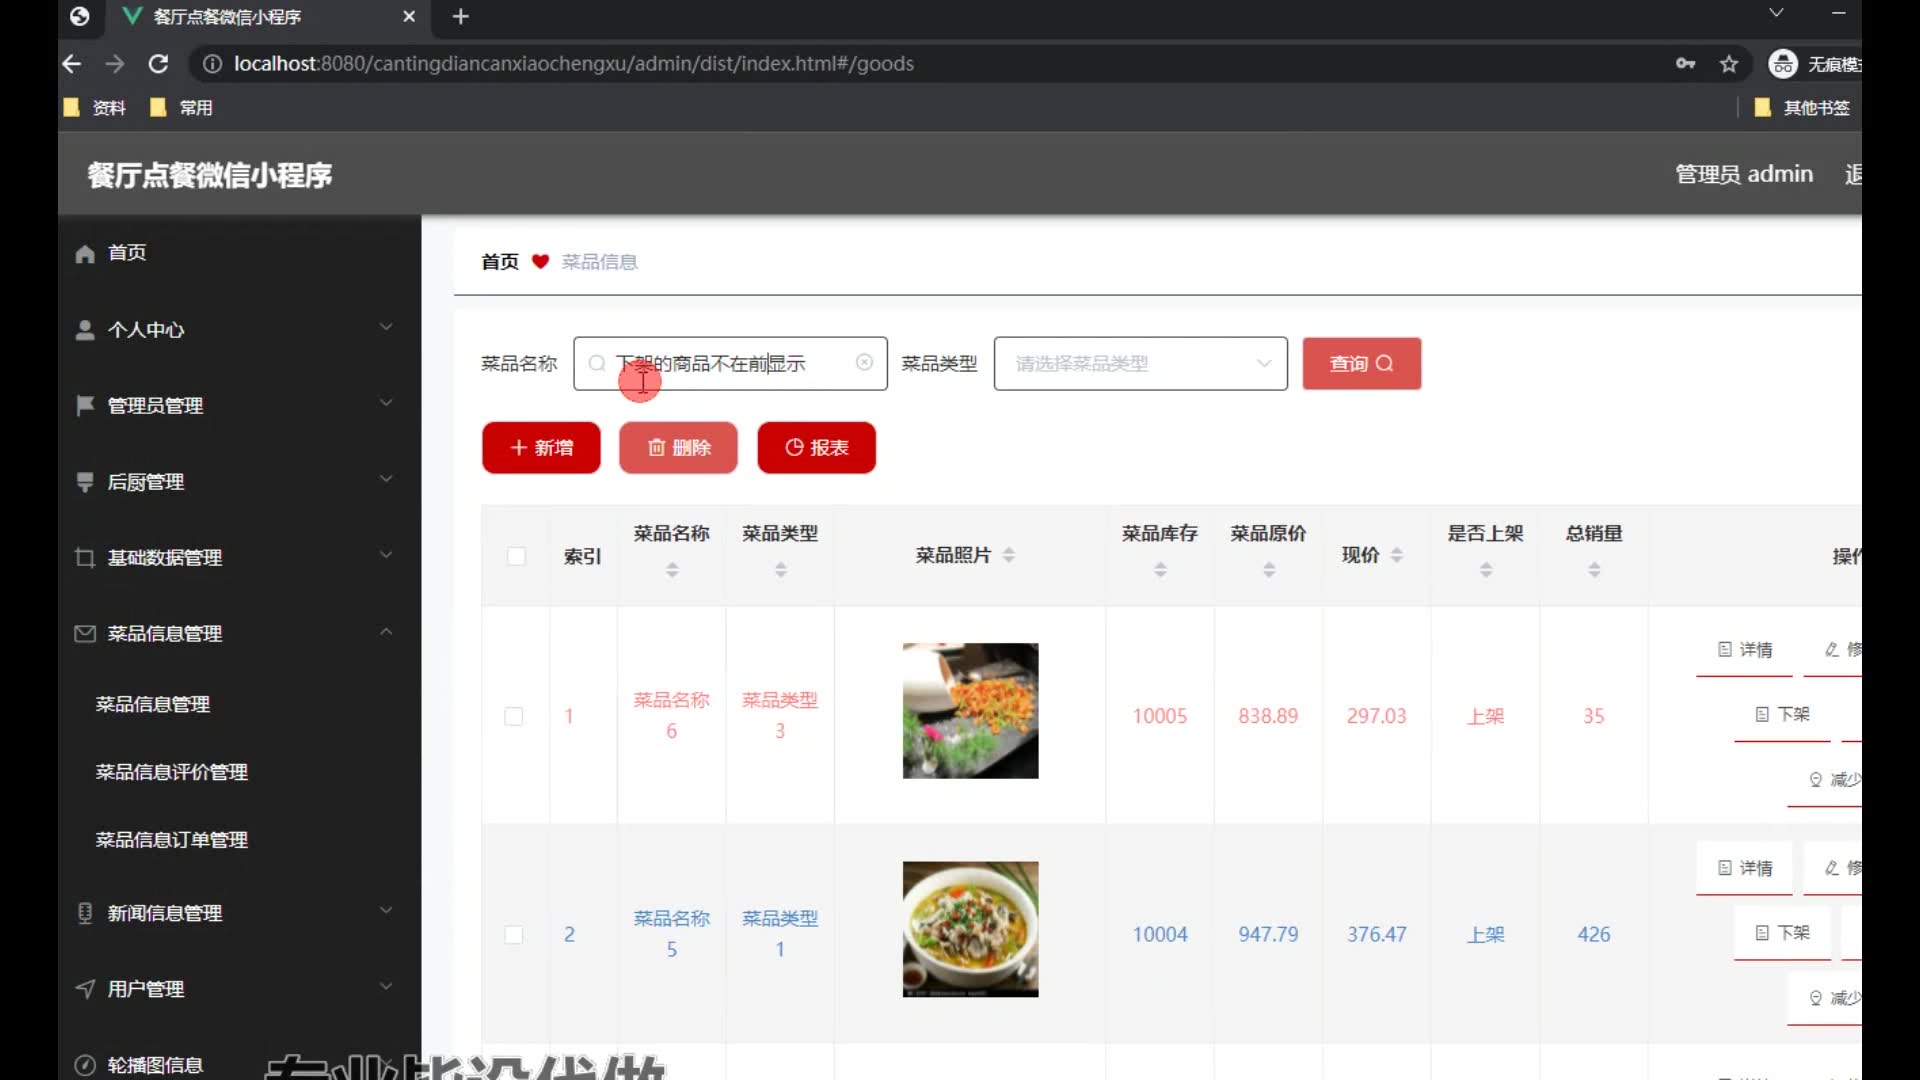Click the browser back arrow

coord(71,64)
